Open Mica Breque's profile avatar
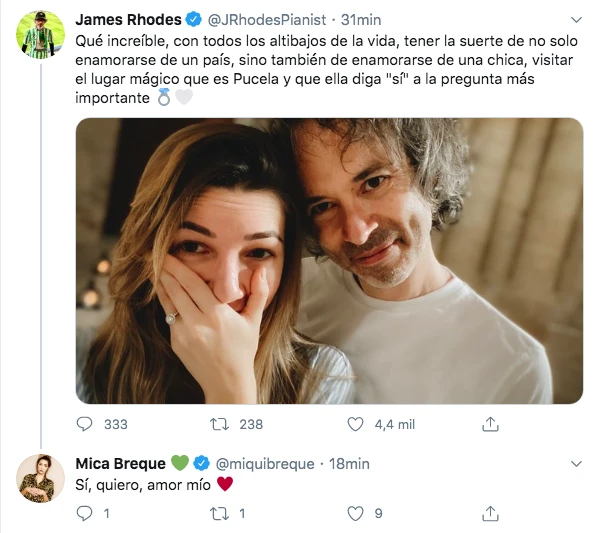Screen dimensions: 599x533 pyautogui.click(x=40, y=478)
